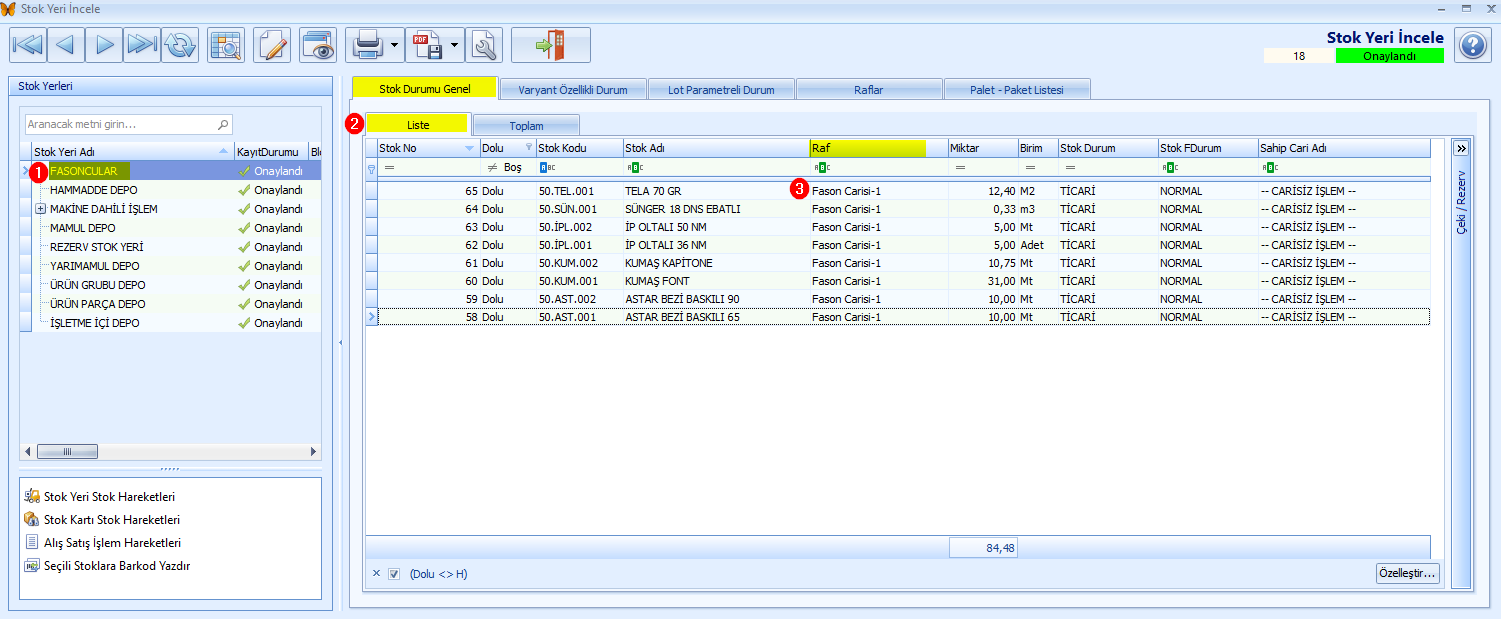Click the barcode icon for Seçili Stoklara Barkod Yazdır
1501x619 pixels.
(x=32, y=565)
